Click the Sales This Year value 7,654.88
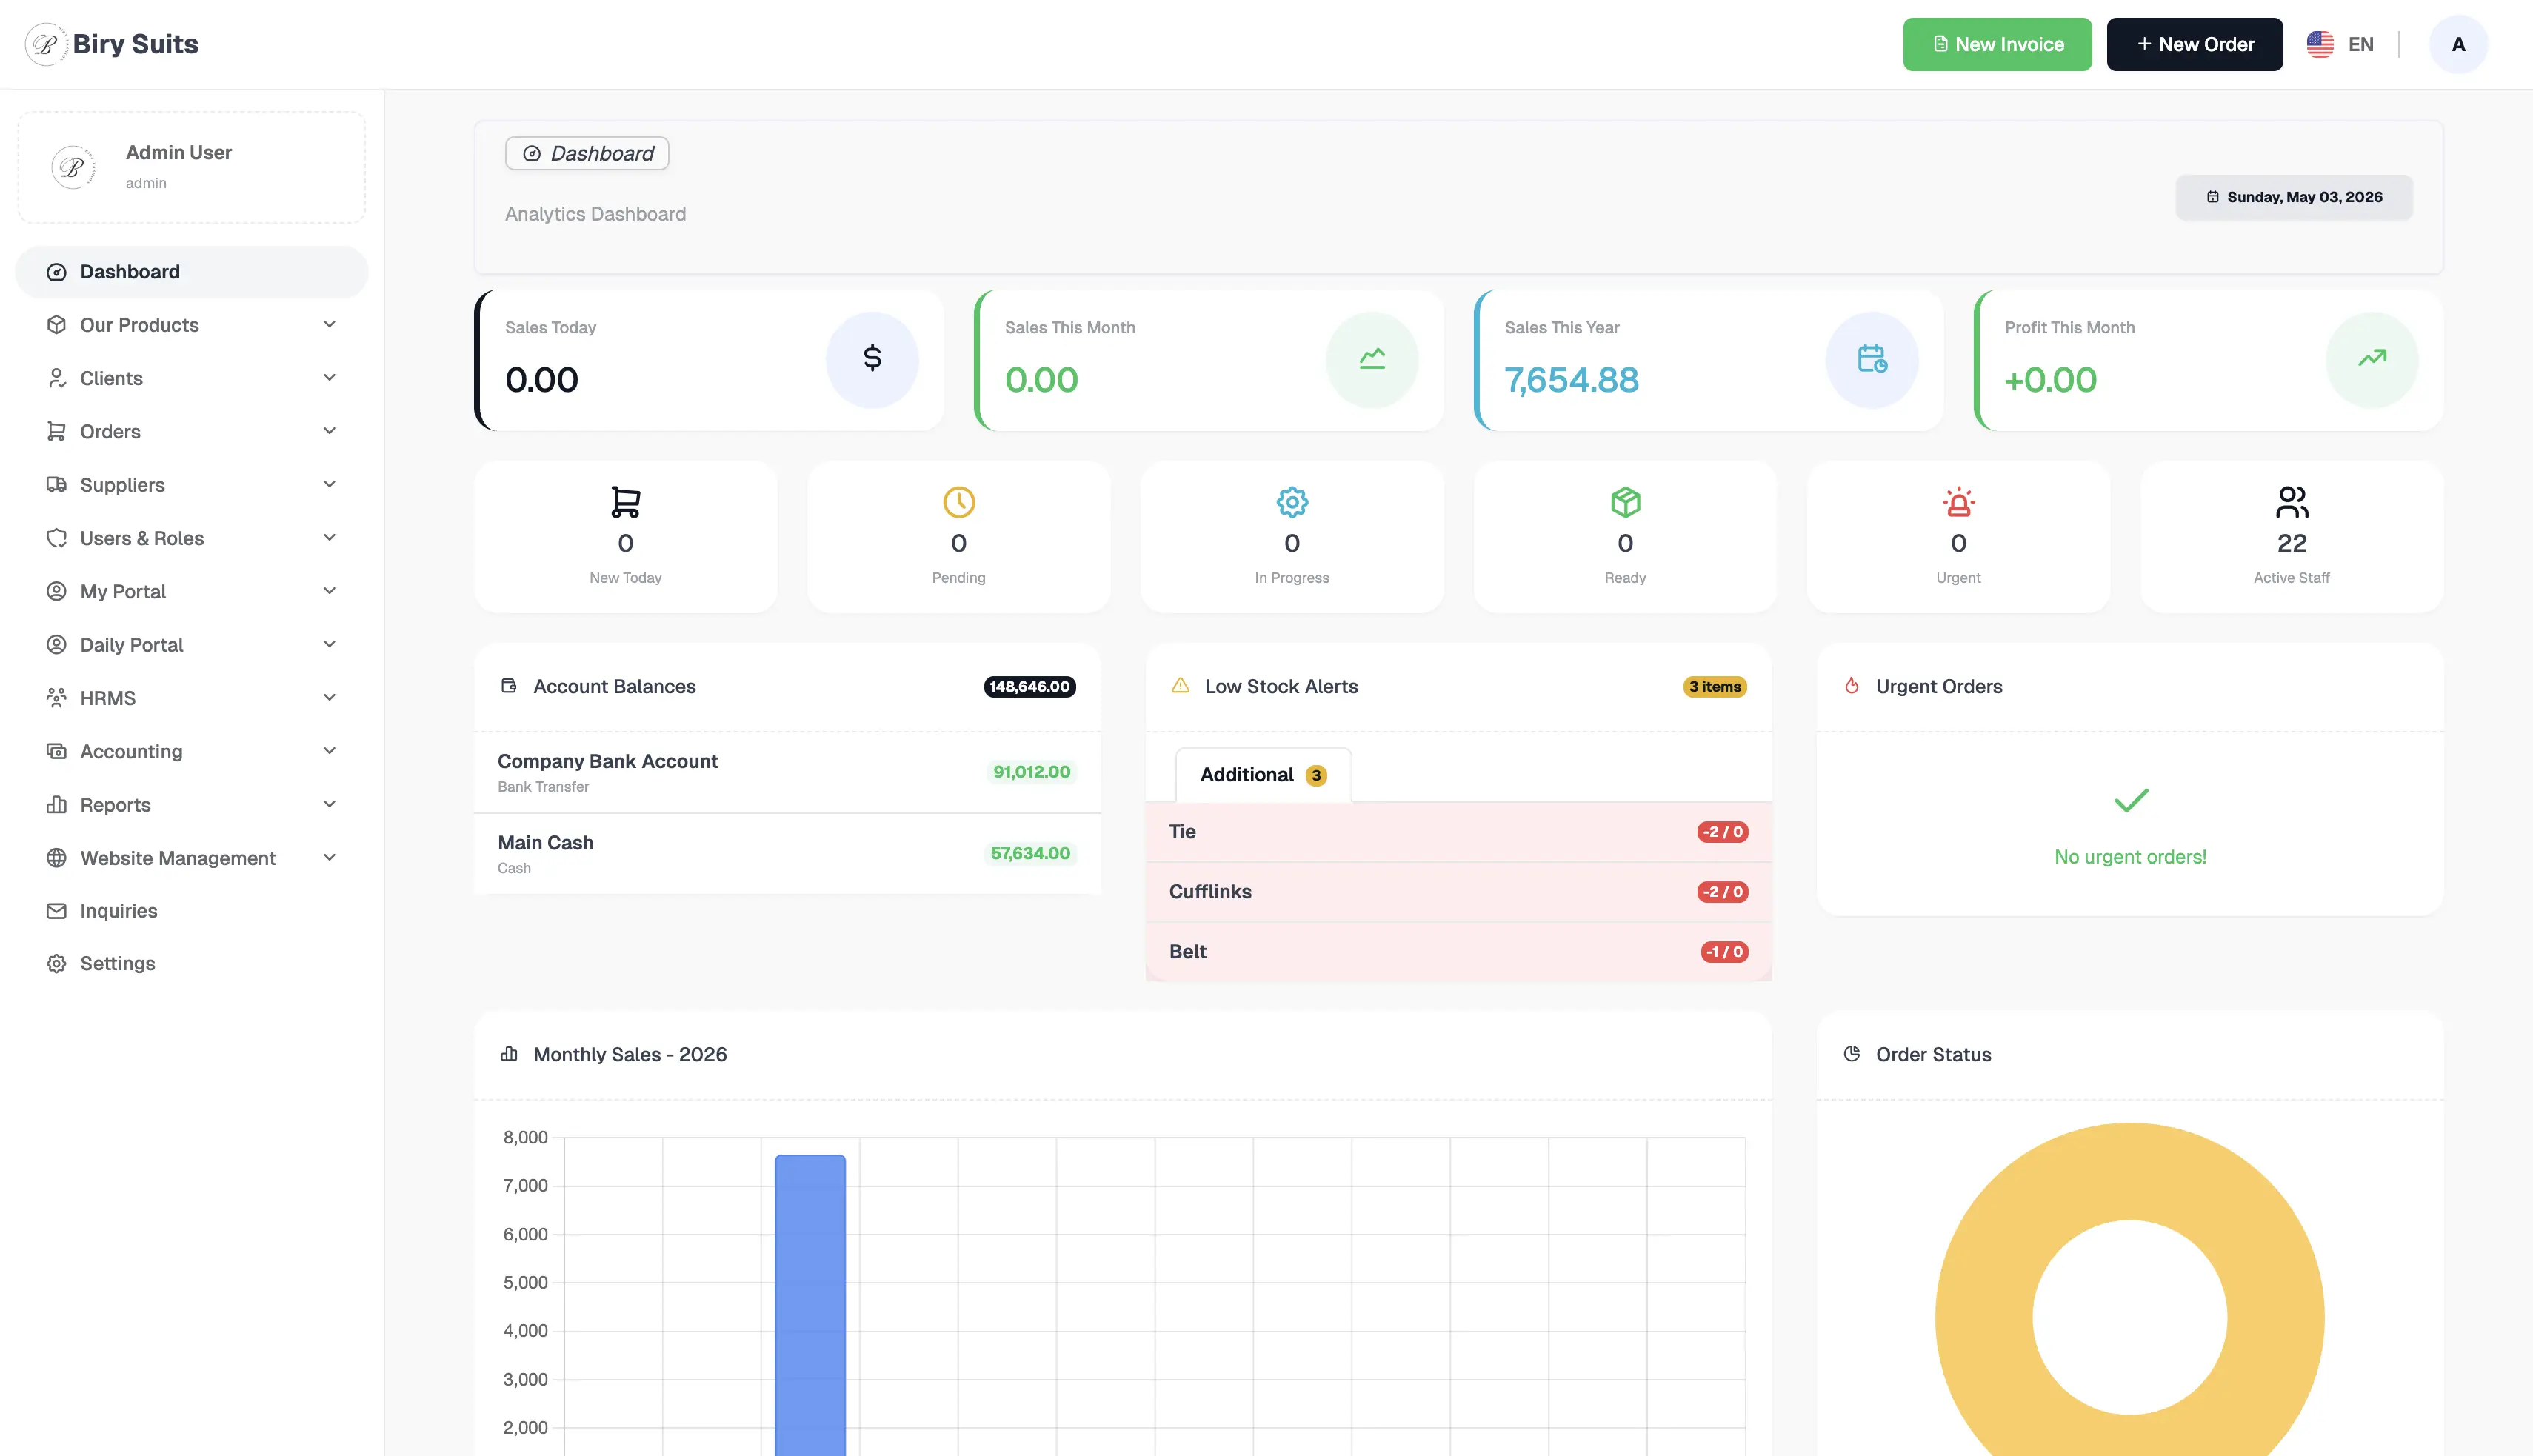 pyautogui.click(x=1571, y=380)
